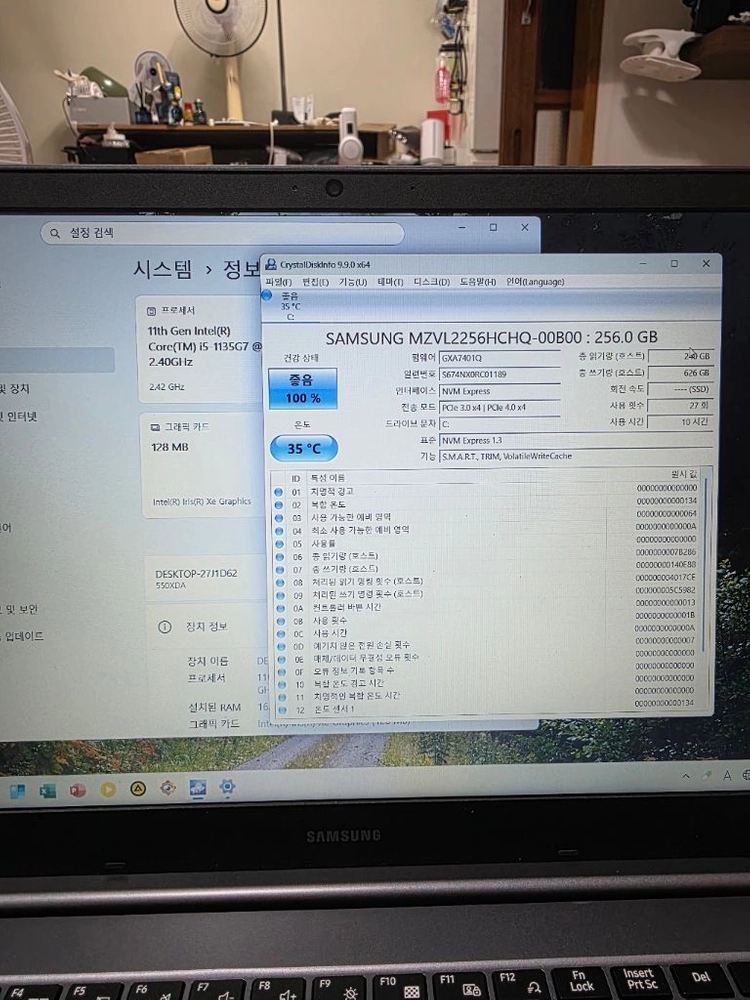Click the blue status icon of row 04
Viewport: 750px width, 1000px height.
279,530
